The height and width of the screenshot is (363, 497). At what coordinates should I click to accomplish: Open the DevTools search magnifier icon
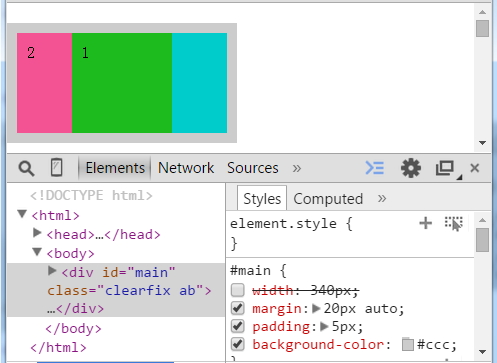point(26,168)
